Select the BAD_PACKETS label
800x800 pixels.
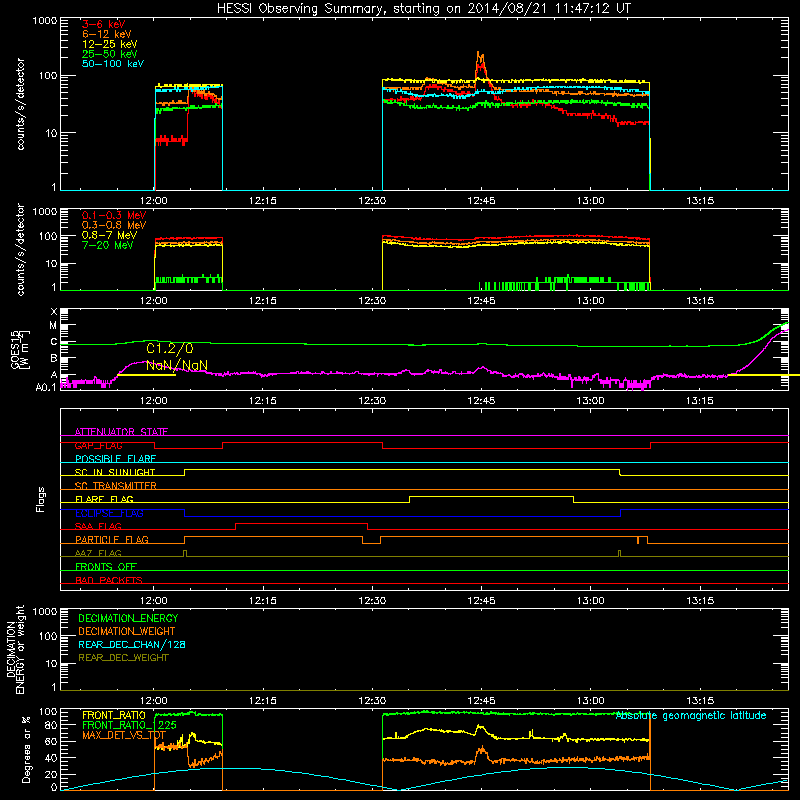(109, 580)
